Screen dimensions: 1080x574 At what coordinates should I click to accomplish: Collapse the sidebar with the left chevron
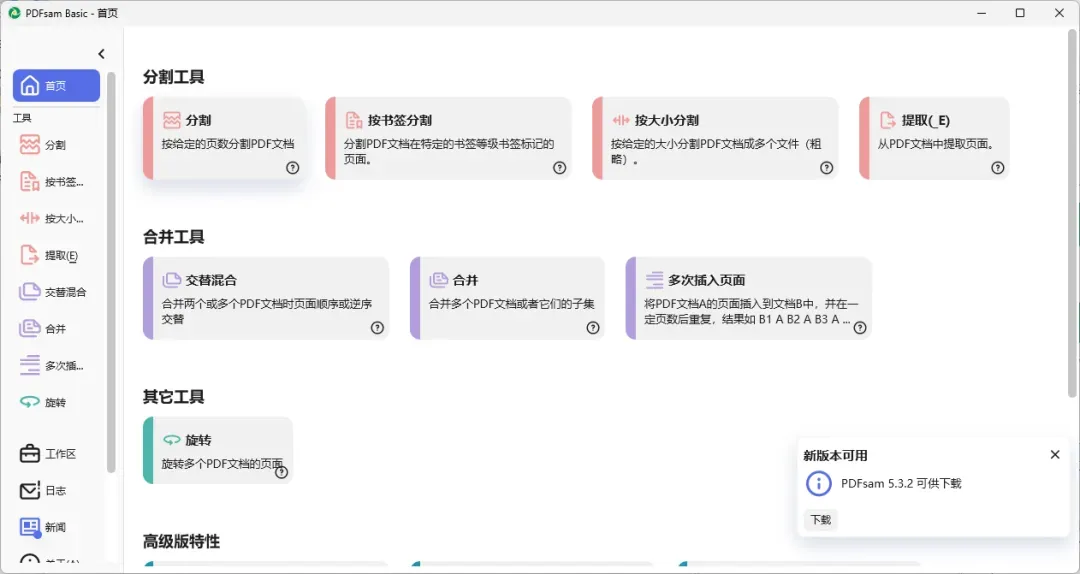click(x=101, y=54)
